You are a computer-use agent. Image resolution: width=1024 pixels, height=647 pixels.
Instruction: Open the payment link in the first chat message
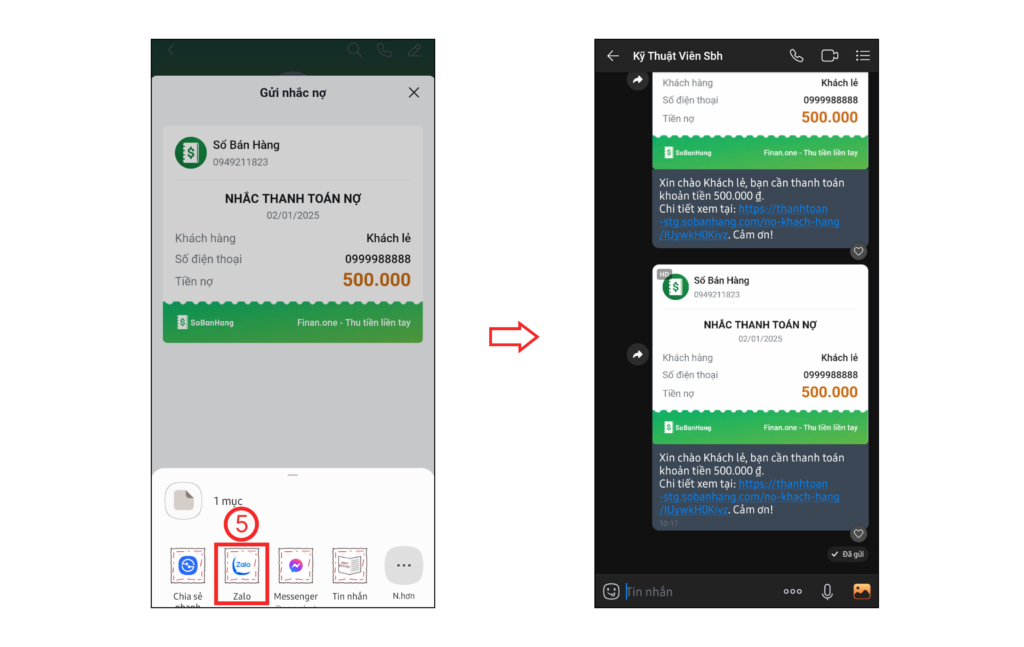(x=750, y=222)
